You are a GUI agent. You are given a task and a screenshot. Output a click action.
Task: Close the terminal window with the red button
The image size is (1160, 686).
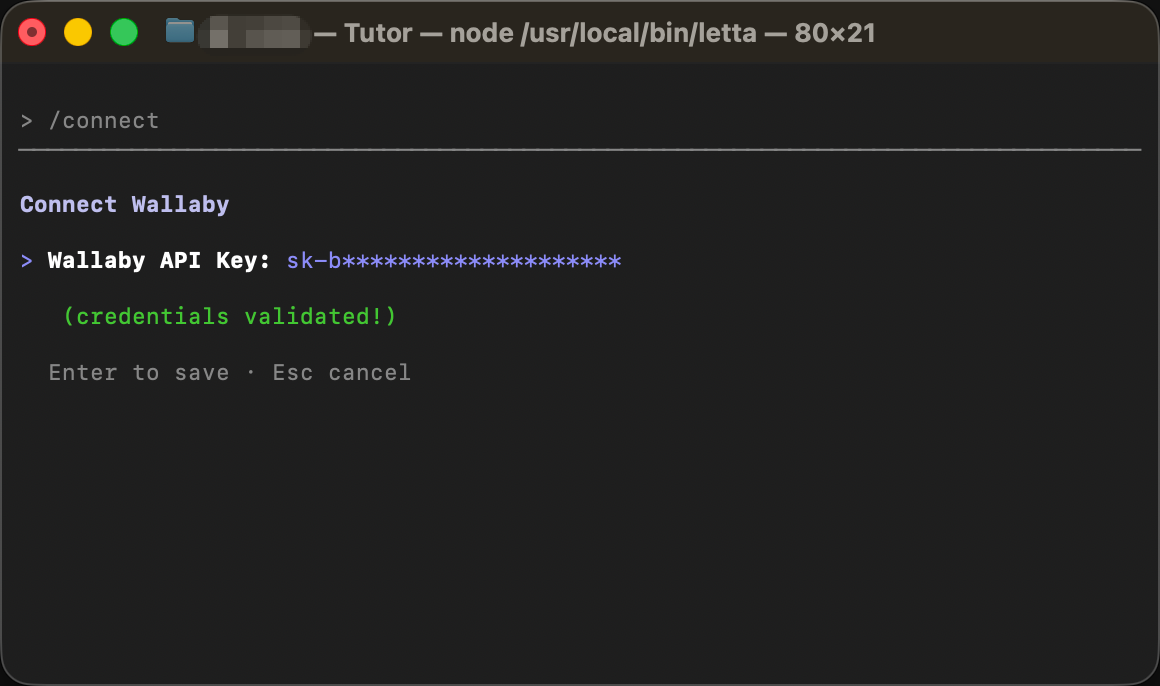(x=32, y=33)
